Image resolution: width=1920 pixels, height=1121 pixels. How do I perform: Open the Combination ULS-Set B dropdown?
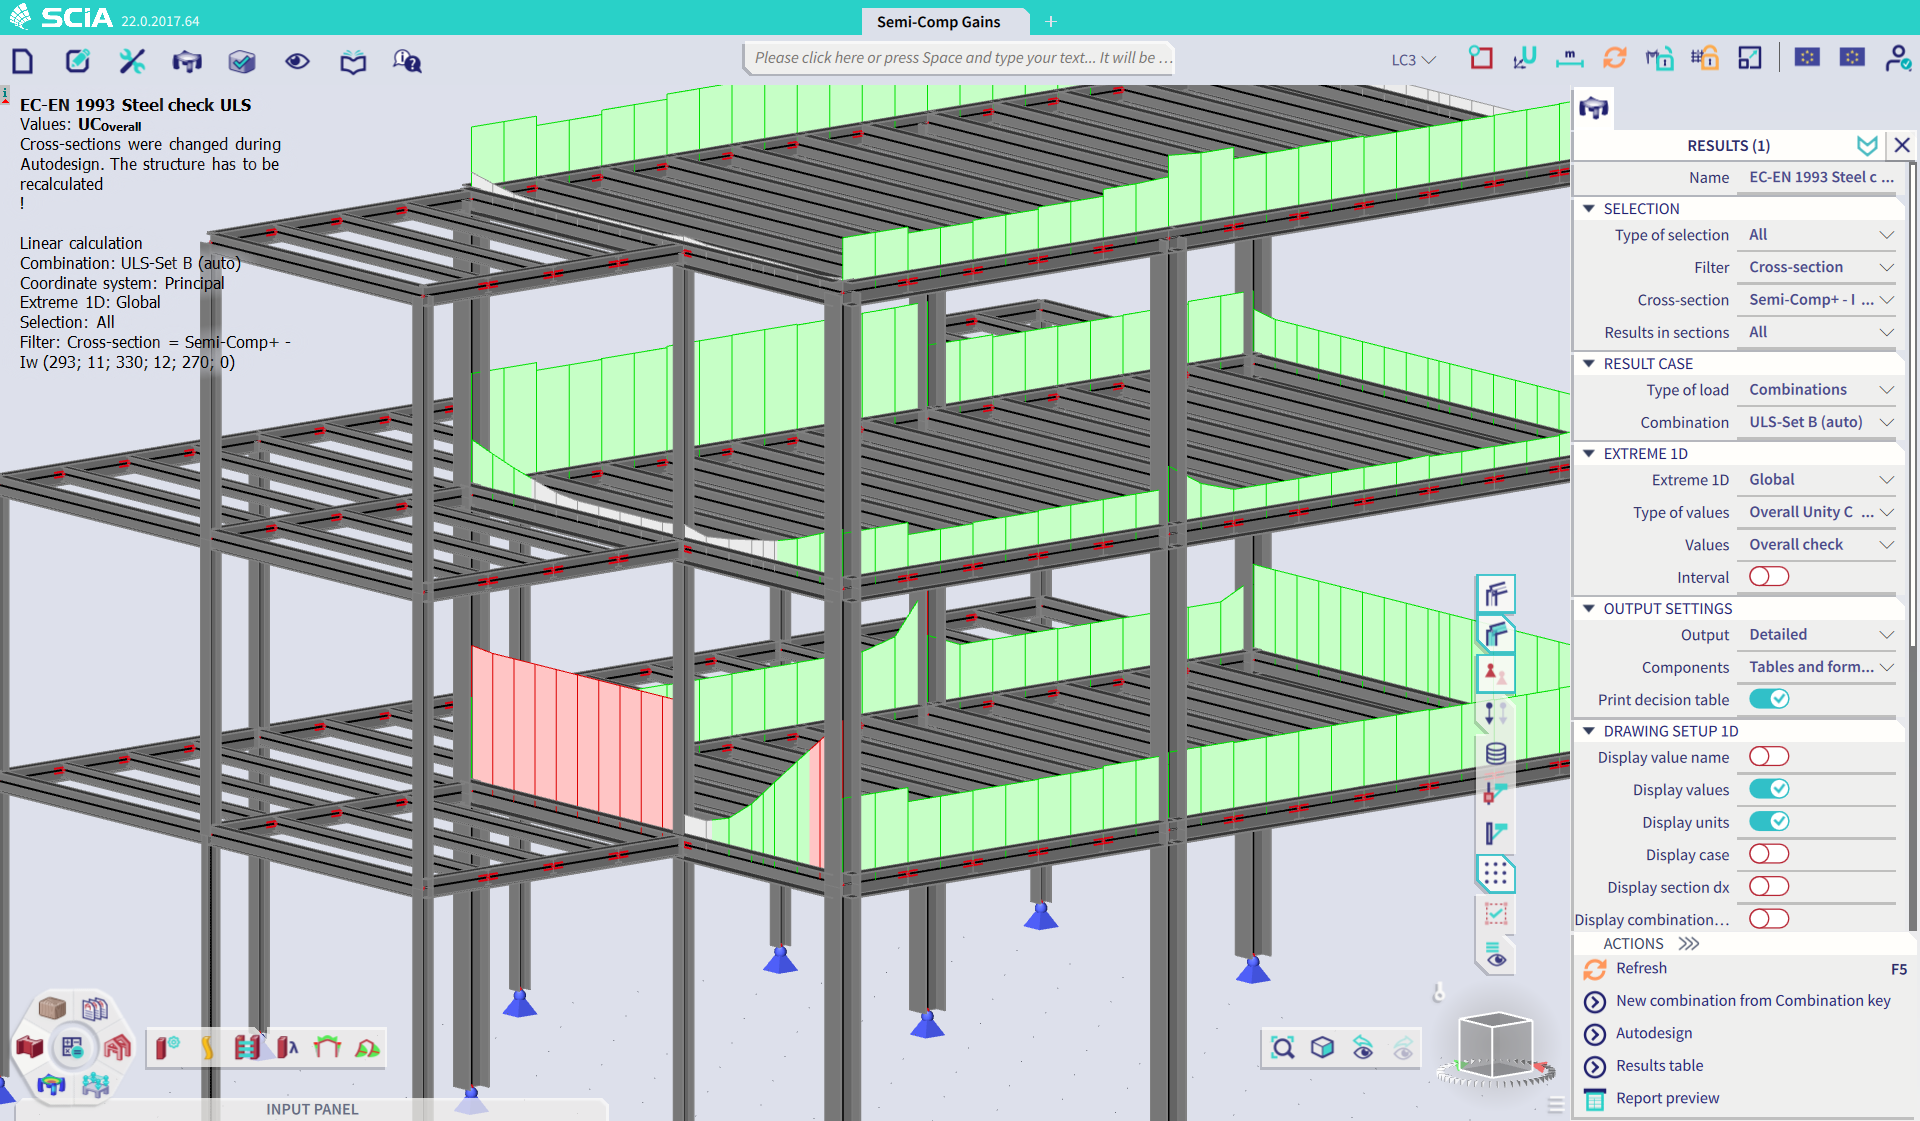[x=1816, y=422]
